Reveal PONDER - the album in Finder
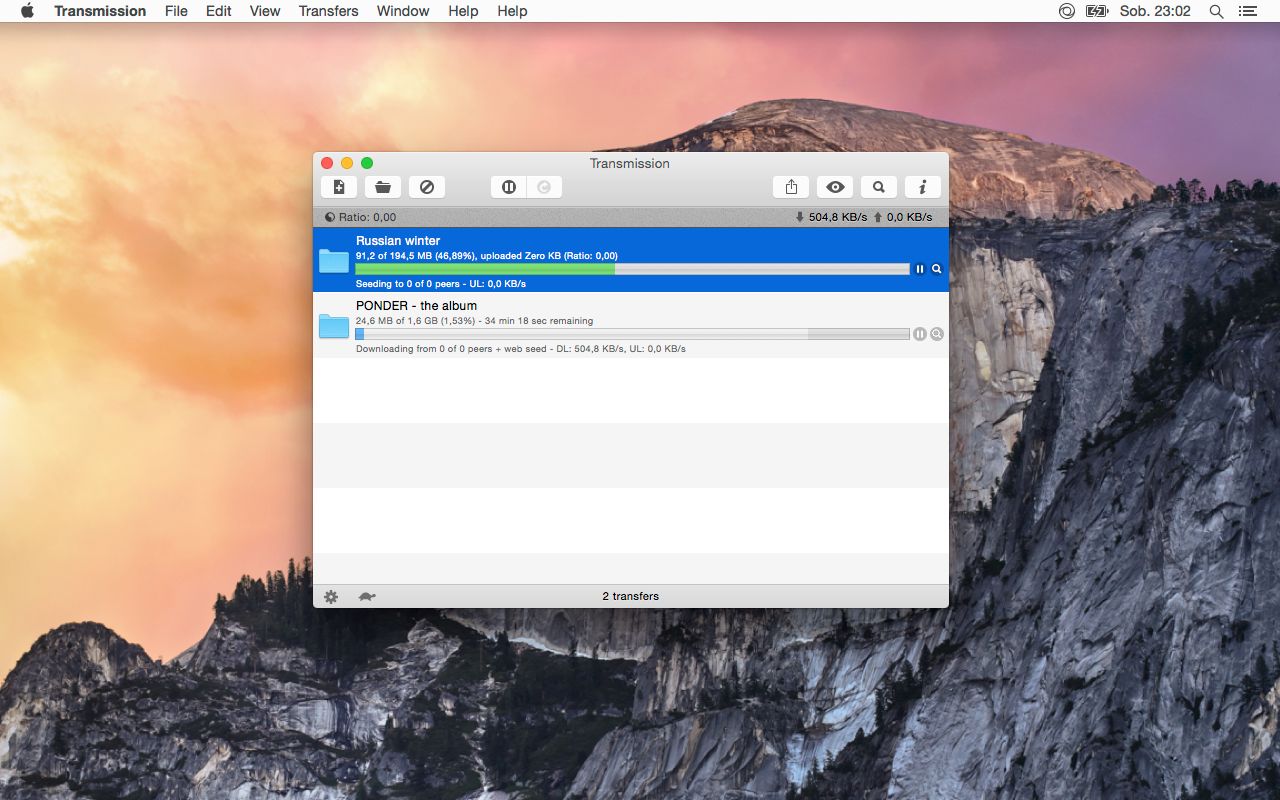 [937, 334]
